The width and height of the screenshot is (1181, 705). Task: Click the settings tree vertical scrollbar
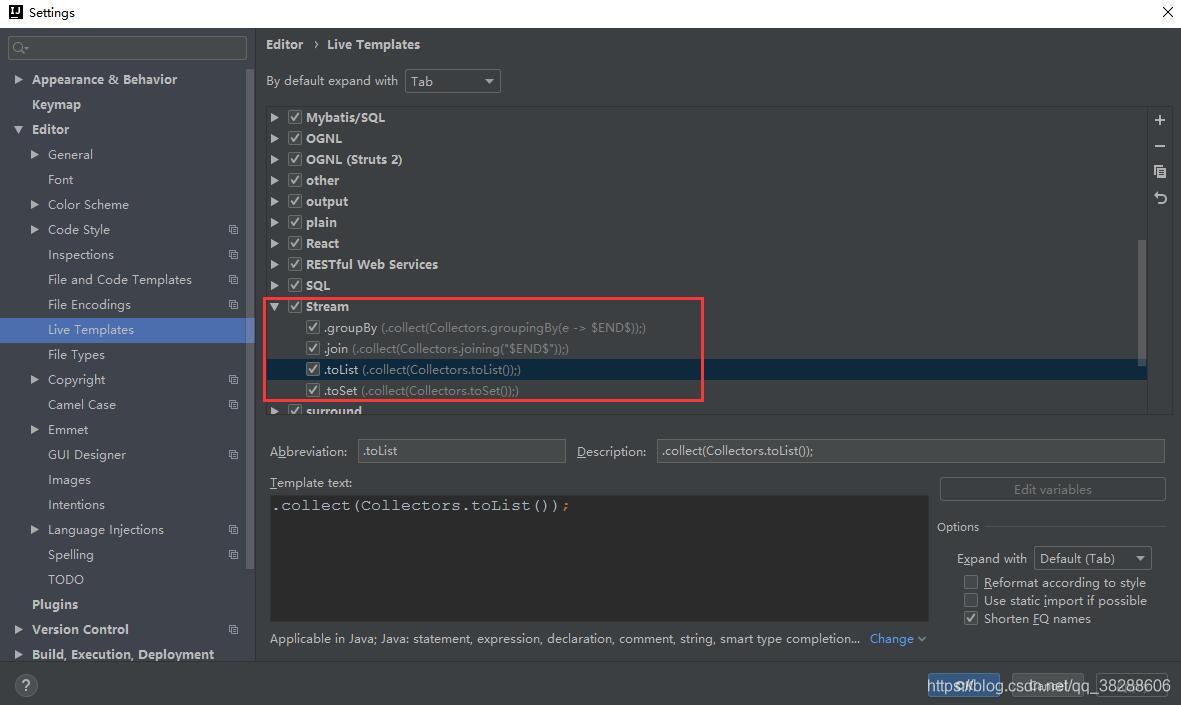point(250,319)
